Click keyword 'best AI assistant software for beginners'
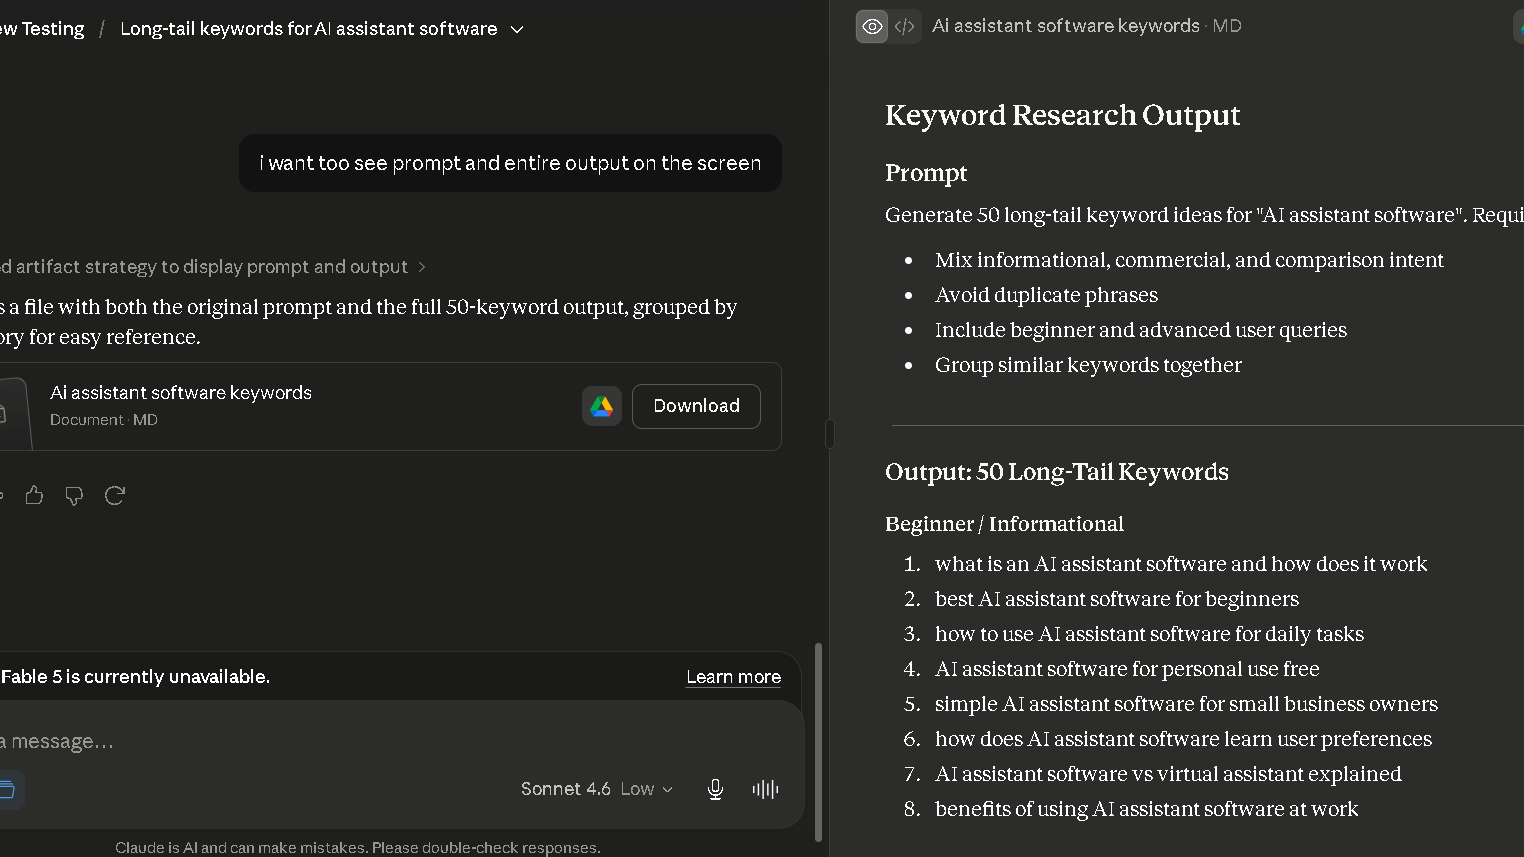This screenshot has width=1524, height=857. pos(1117,599)
